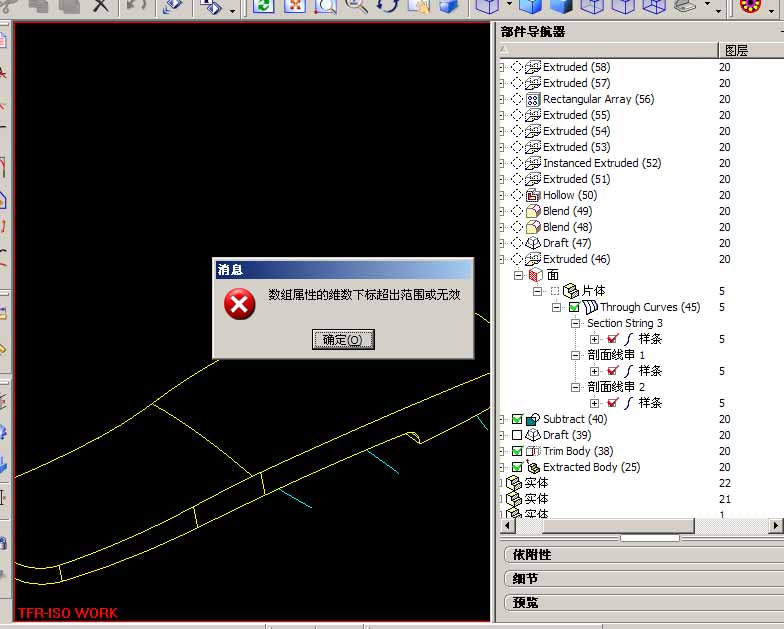The width and height of the screenshot is (784, 629).
Task: Click the Subtract (40) feature icon
Action: coord(532,419)
